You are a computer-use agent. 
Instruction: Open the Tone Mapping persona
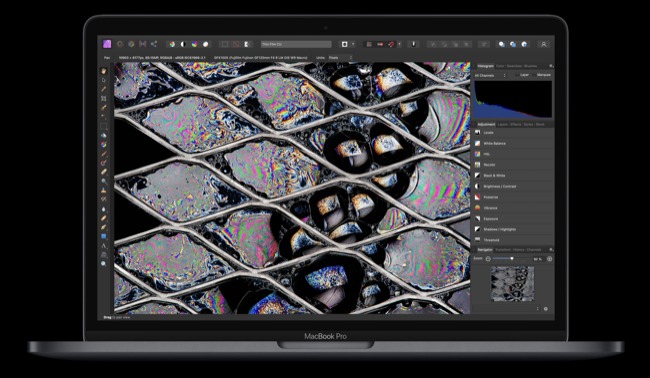(x=143, y=44)
